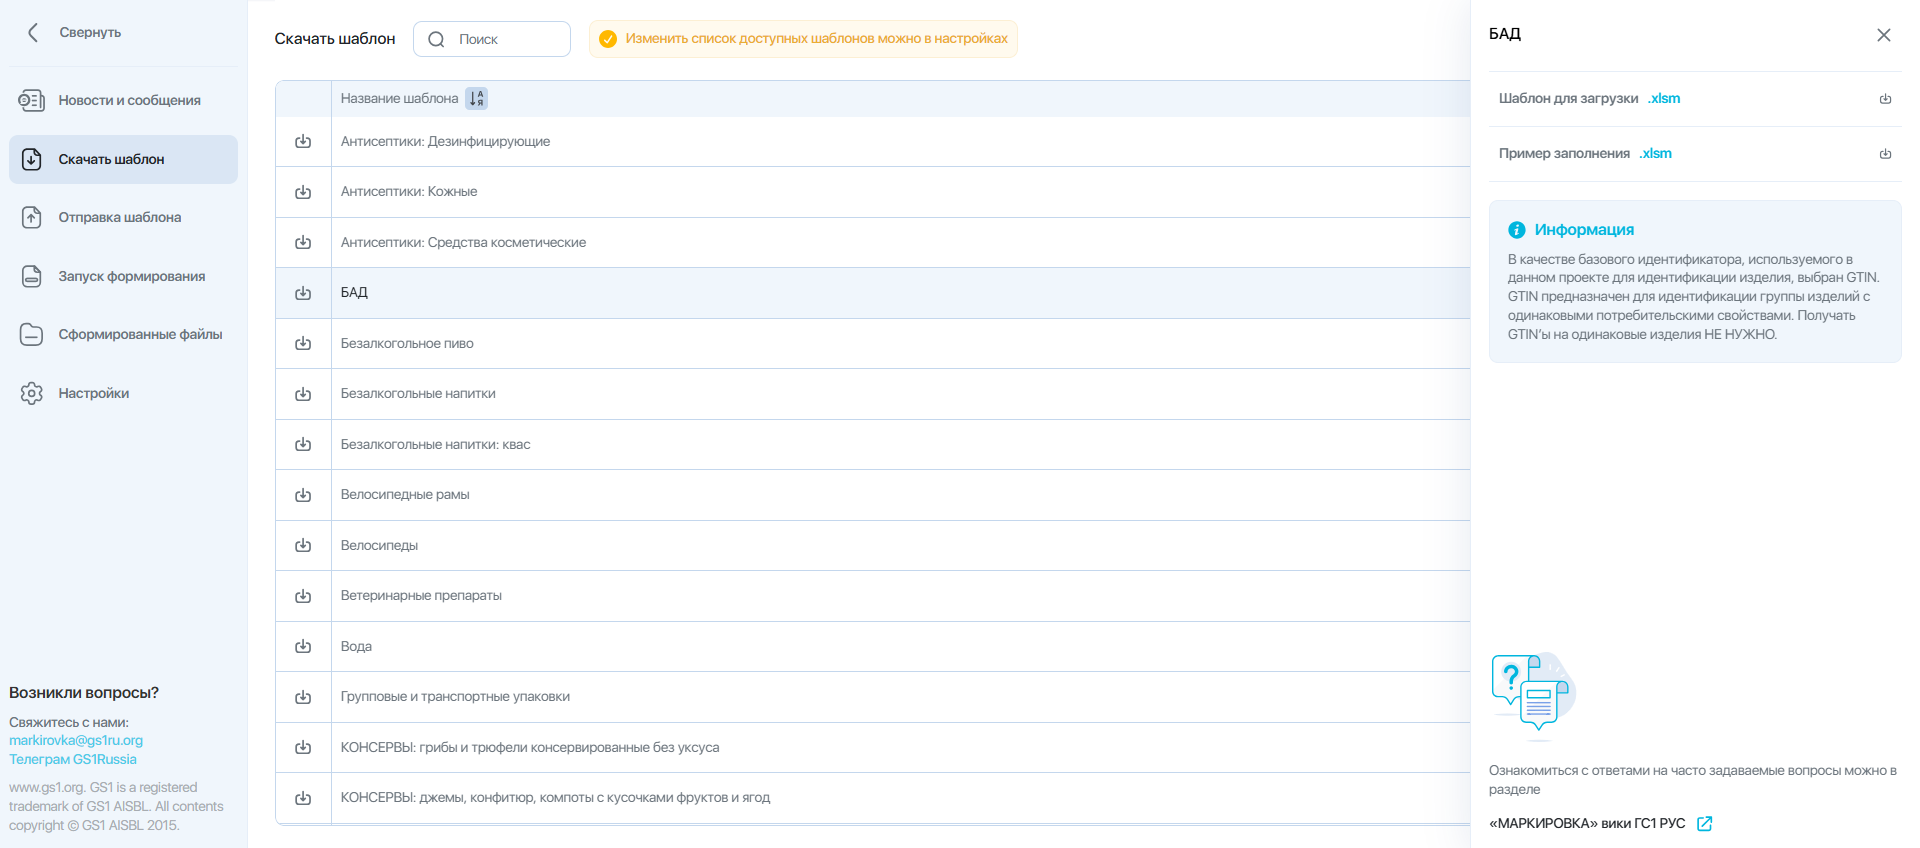Email markirovka@gs1ru.org support link
1920x848 pixels.
tap(76, 741)
